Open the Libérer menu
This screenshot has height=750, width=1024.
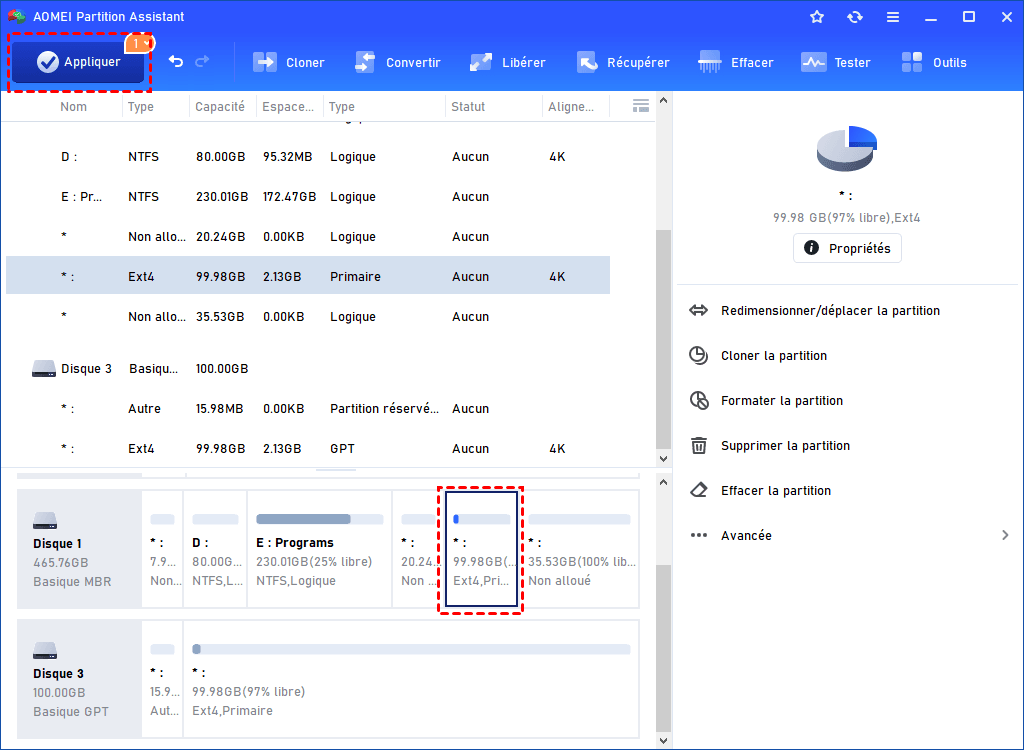(507, 63)
